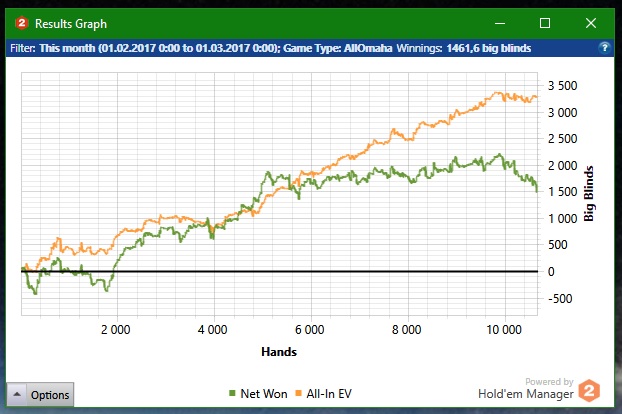The width and height of the screenshot is (622, 414).
Task: Click the 'Game Type: AllOmaha' filter text
Action: (338, 48)
